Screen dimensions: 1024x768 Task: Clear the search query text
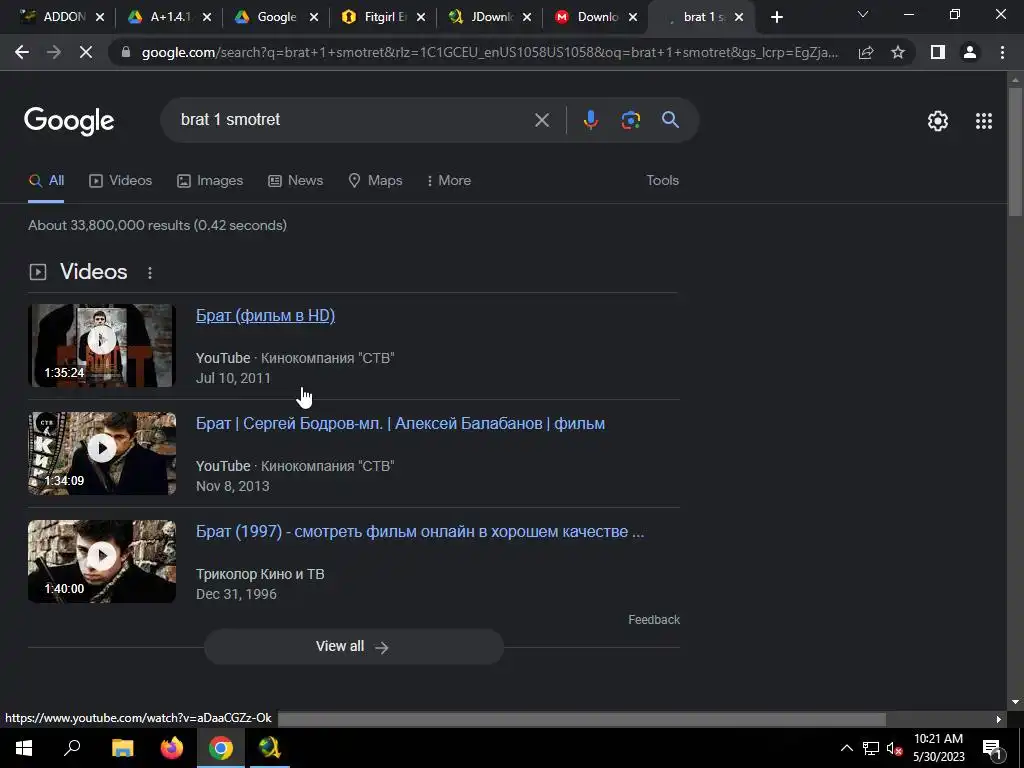click(x=542, y=120)
